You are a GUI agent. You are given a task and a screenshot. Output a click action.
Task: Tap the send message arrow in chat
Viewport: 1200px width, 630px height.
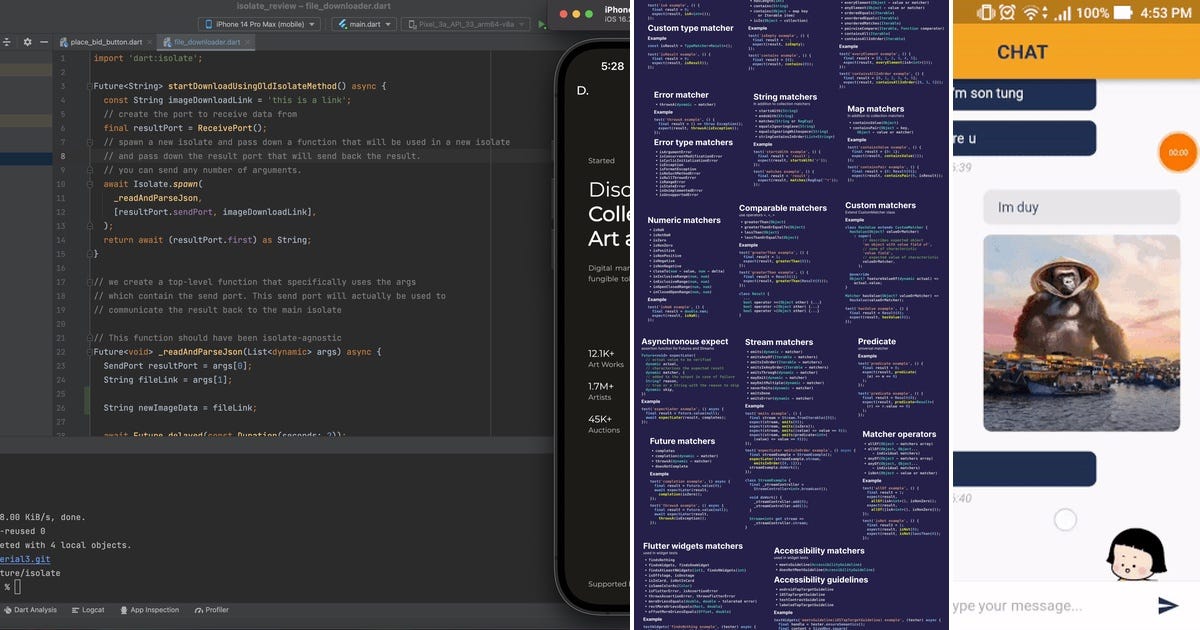(x=1166, y=603)
